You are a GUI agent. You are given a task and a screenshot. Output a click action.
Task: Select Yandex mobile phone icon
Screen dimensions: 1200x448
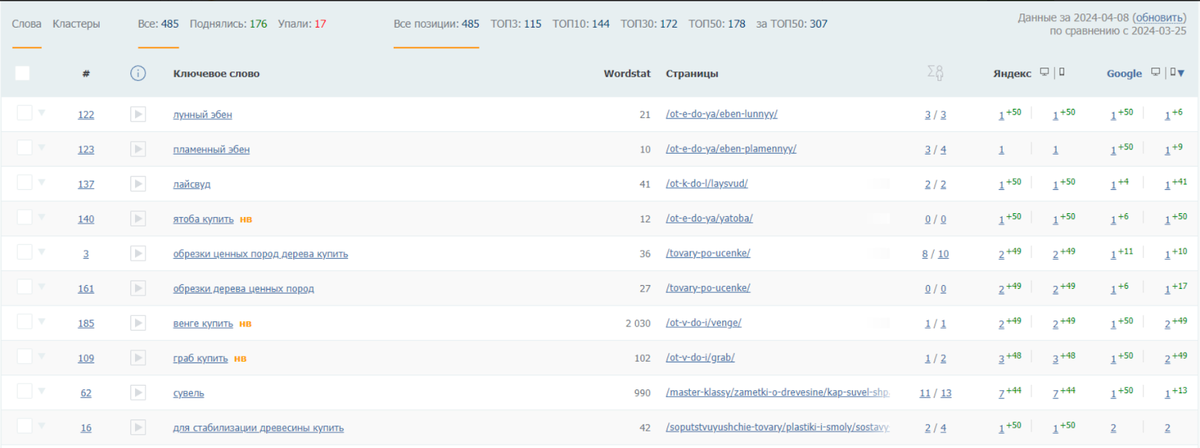[x=1061, y=72]
